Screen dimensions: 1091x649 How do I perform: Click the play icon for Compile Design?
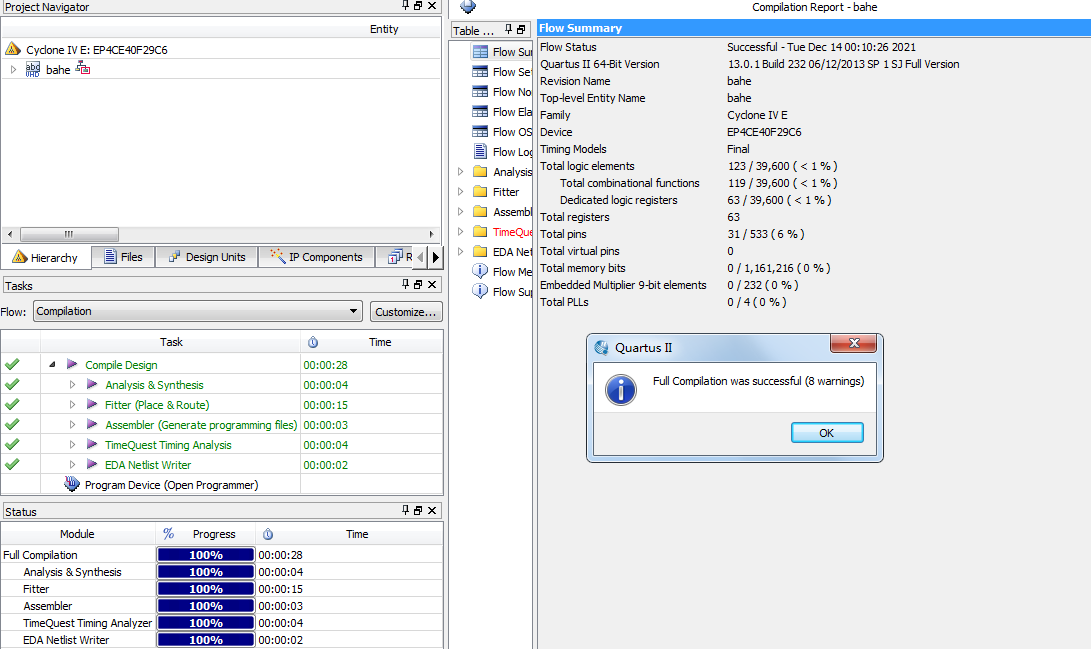pos(72,364)
